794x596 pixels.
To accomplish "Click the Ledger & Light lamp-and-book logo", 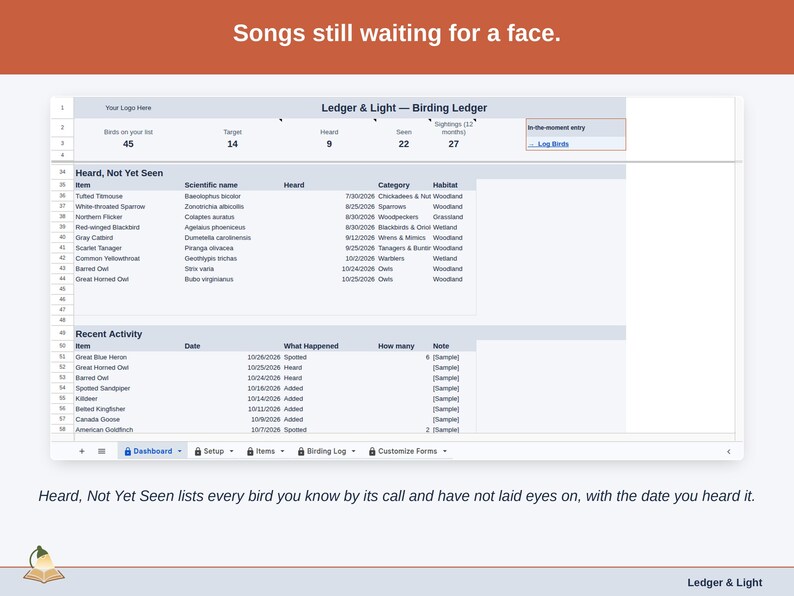I will 44,564.
